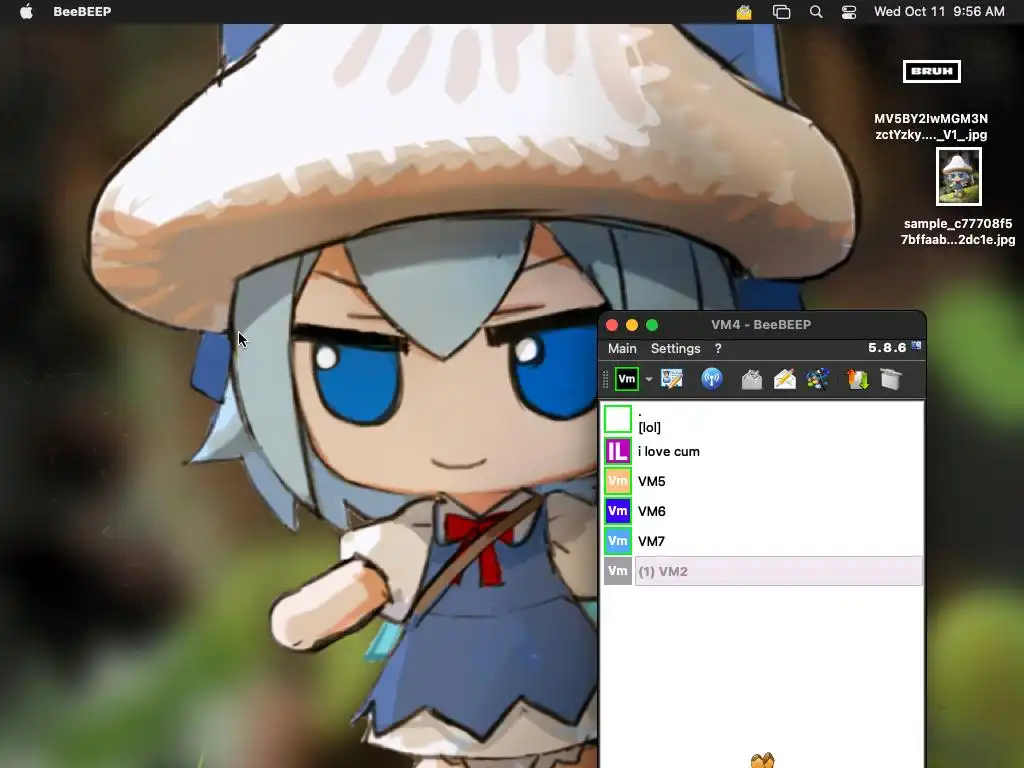Click the MV5BY2IwMGM3N jpg file name
This screenshot has width=1024, height=768.
pos(931,127)
